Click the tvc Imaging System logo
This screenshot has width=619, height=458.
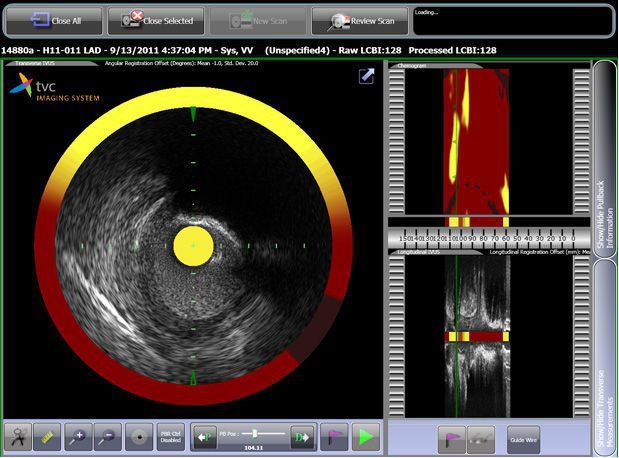click(55, 87)
